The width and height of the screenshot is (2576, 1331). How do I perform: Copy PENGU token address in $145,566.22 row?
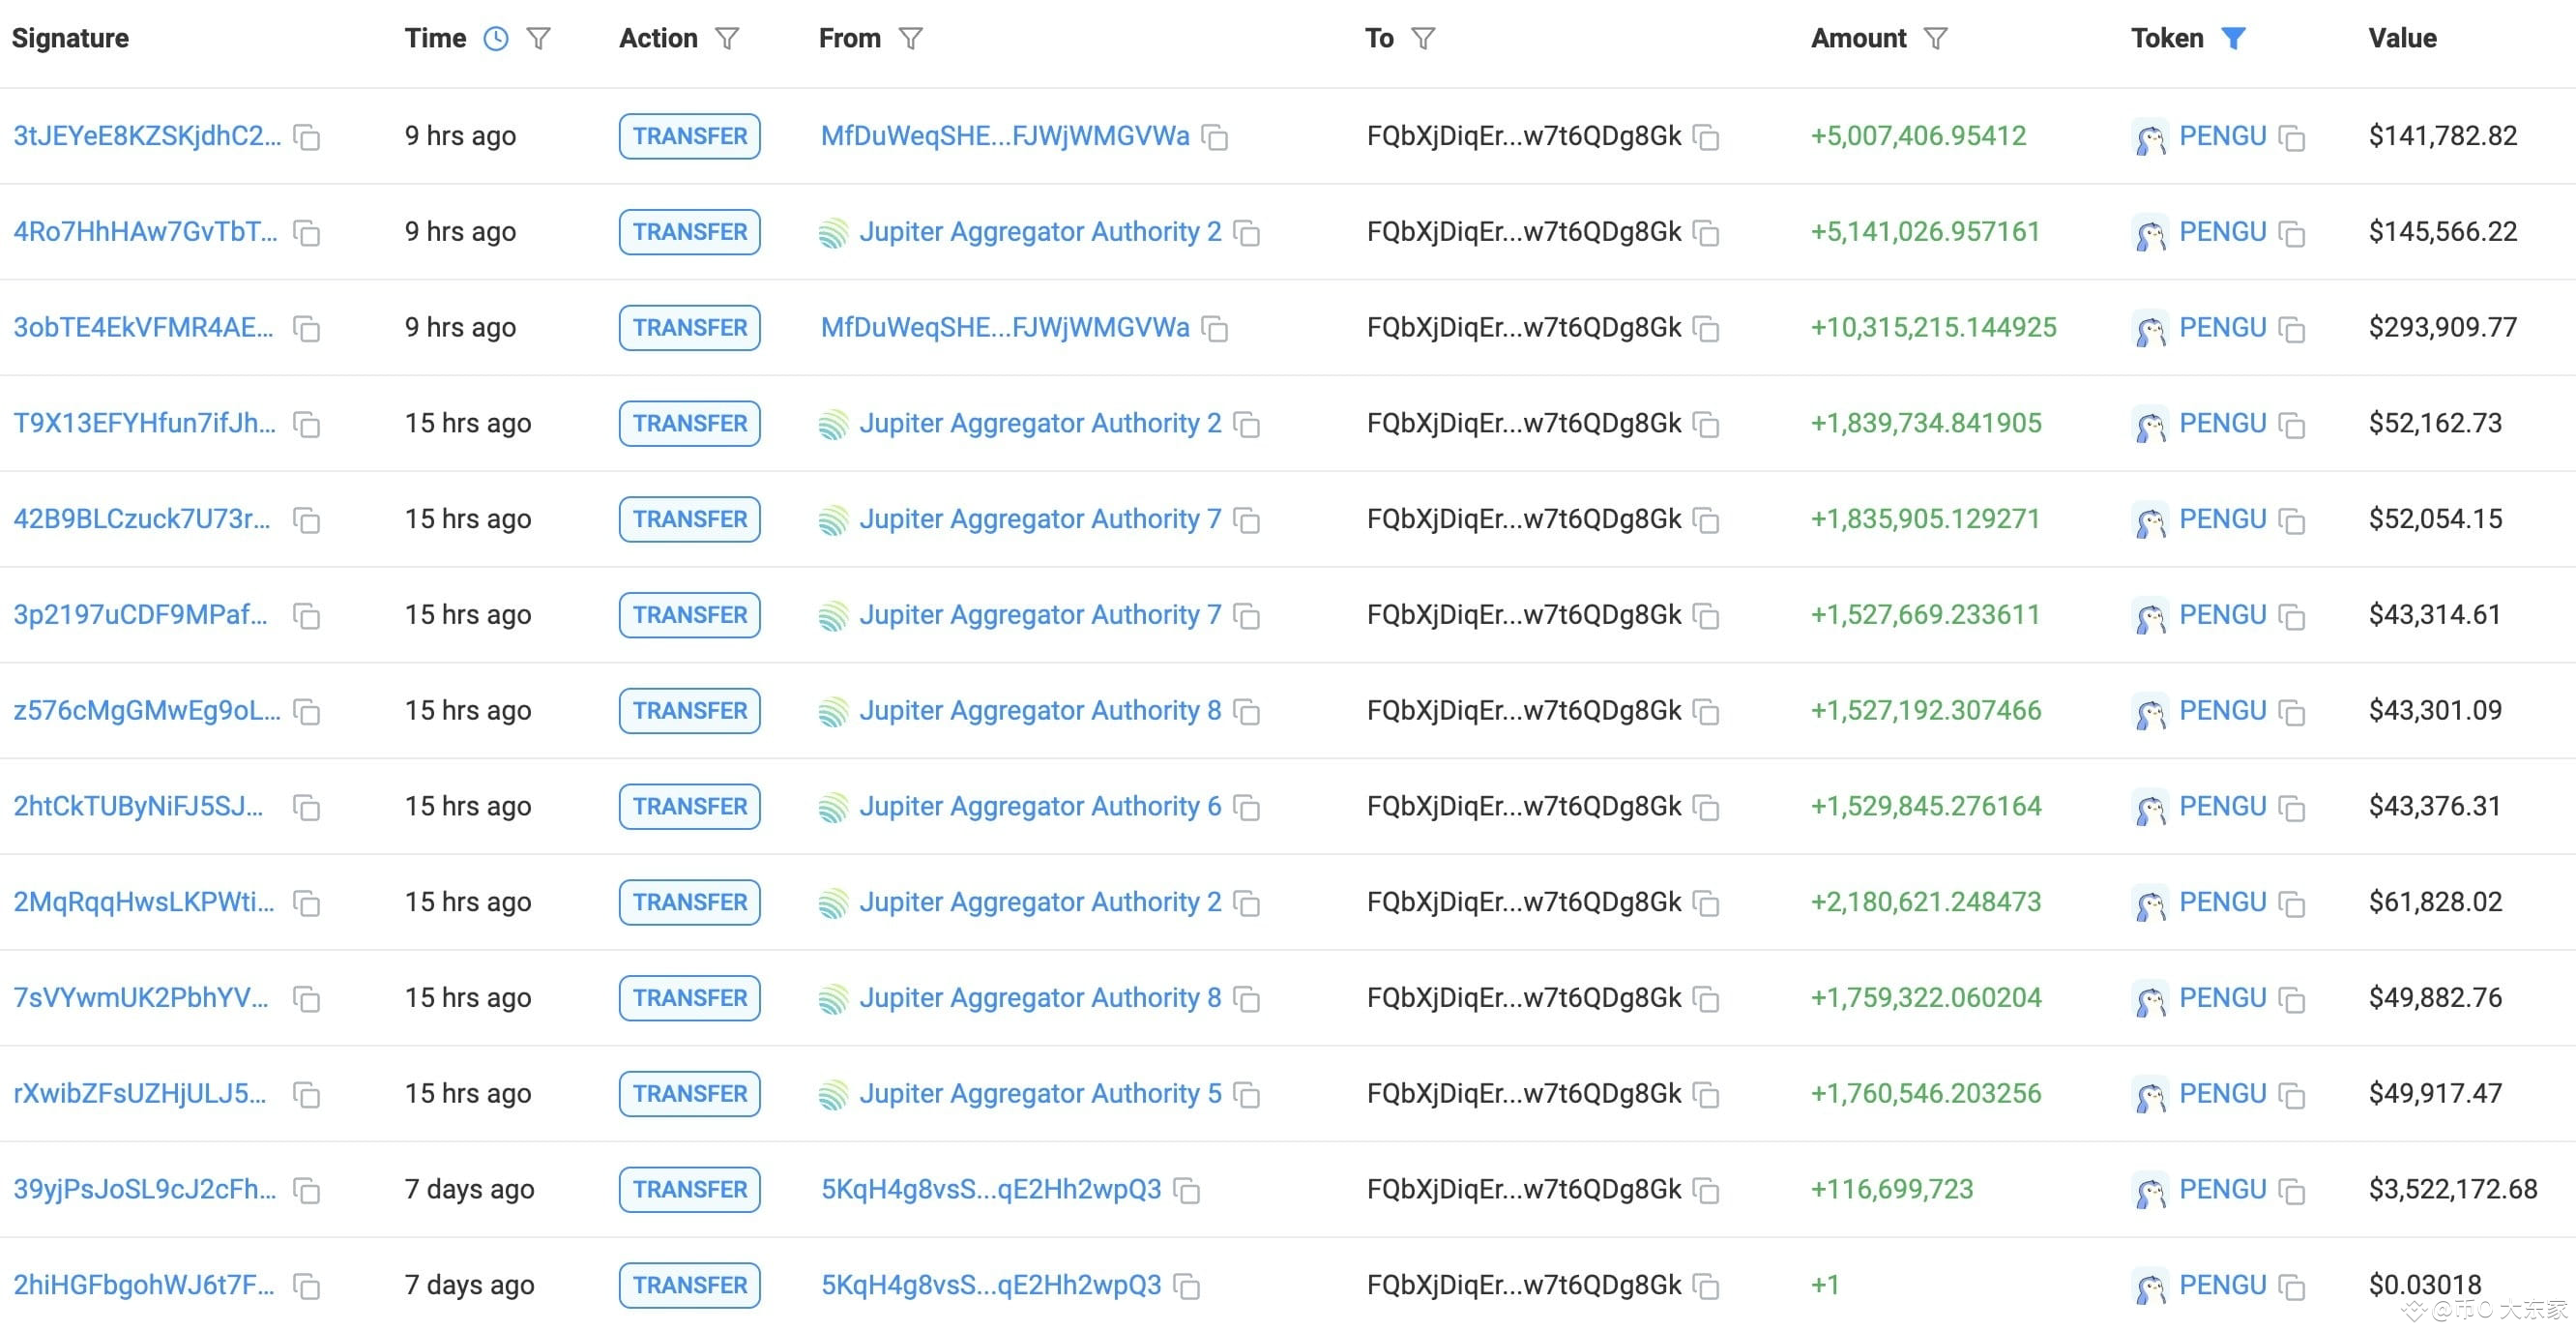click(2292, 233)
